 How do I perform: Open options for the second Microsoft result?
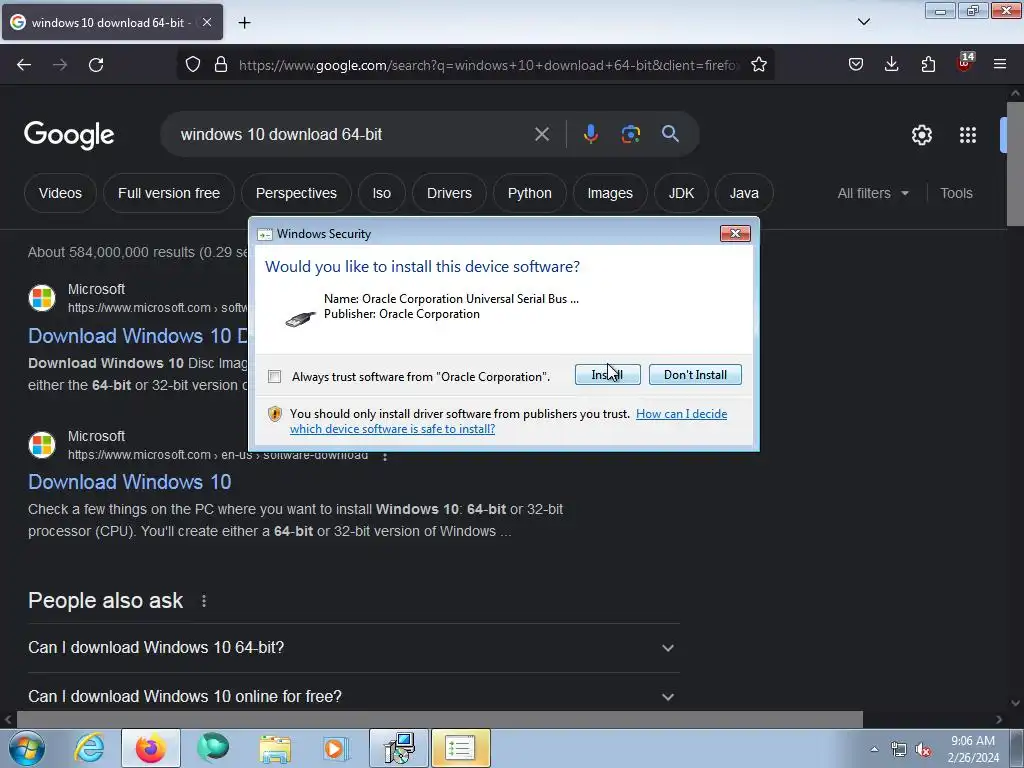(385, 457)
